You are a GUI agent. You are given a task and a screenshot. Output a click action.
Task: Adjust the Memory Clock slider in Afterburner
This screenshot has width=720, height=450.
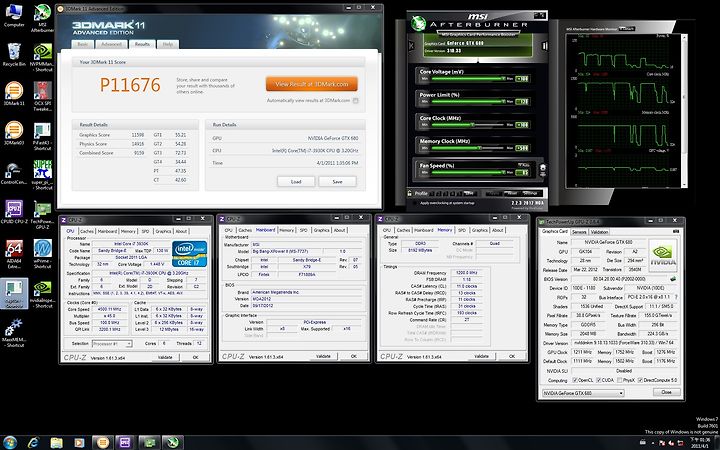click(x=469, y=148)
